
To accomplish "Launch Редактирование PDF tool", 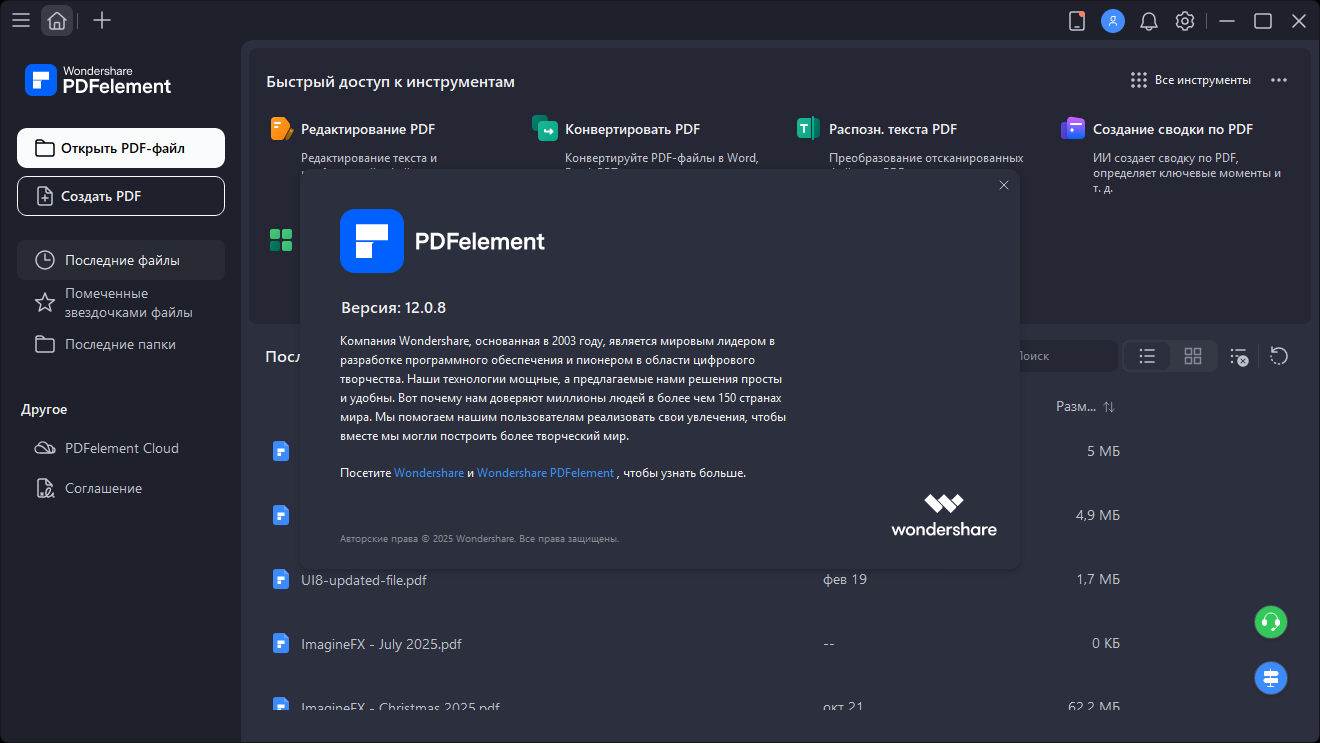I will pyautogui.click(x=367, y=129).
